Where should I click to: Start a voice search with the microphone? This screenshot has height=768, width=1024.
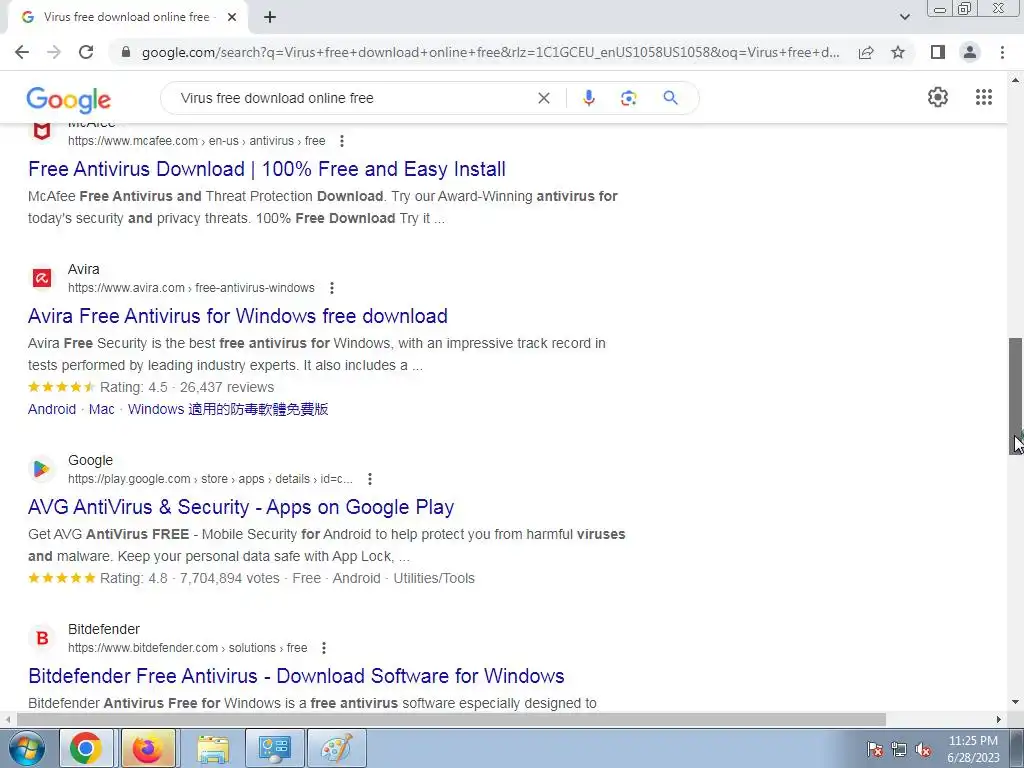click(588, 98)
